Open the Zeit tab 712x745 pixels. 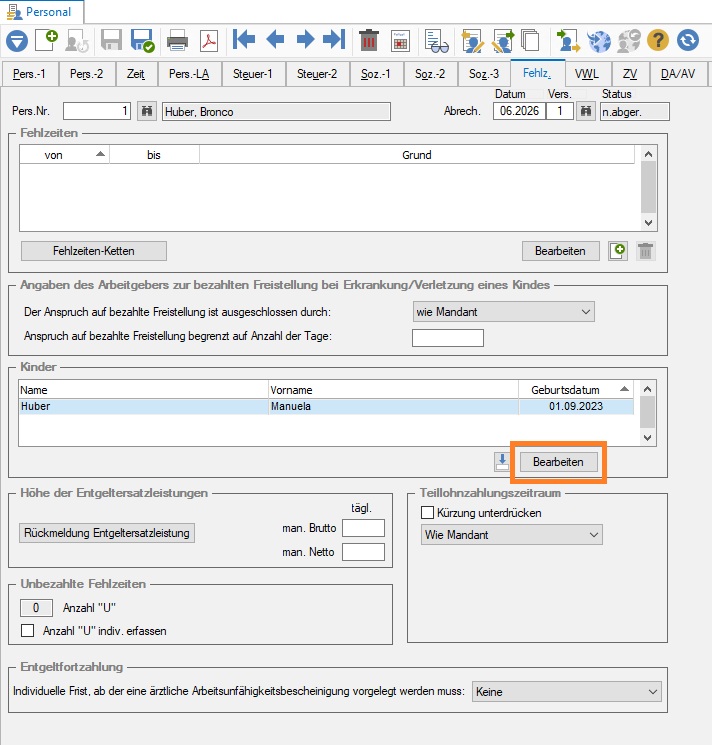[x=136, y=74]
